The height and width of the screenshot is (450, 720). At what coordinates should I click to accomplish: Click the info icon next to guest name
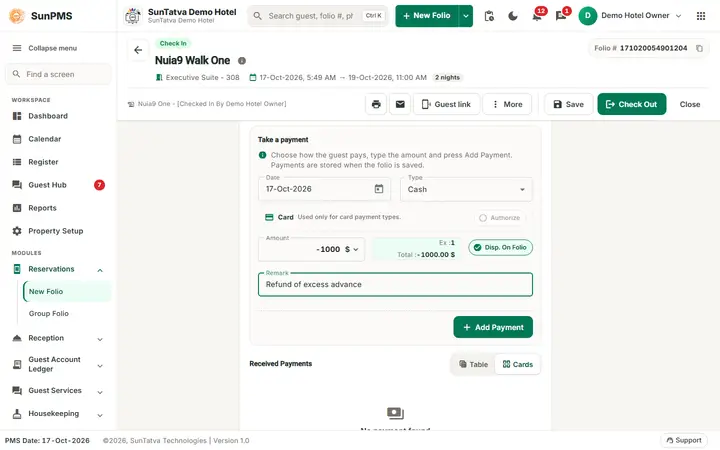[x=242, y=61]
